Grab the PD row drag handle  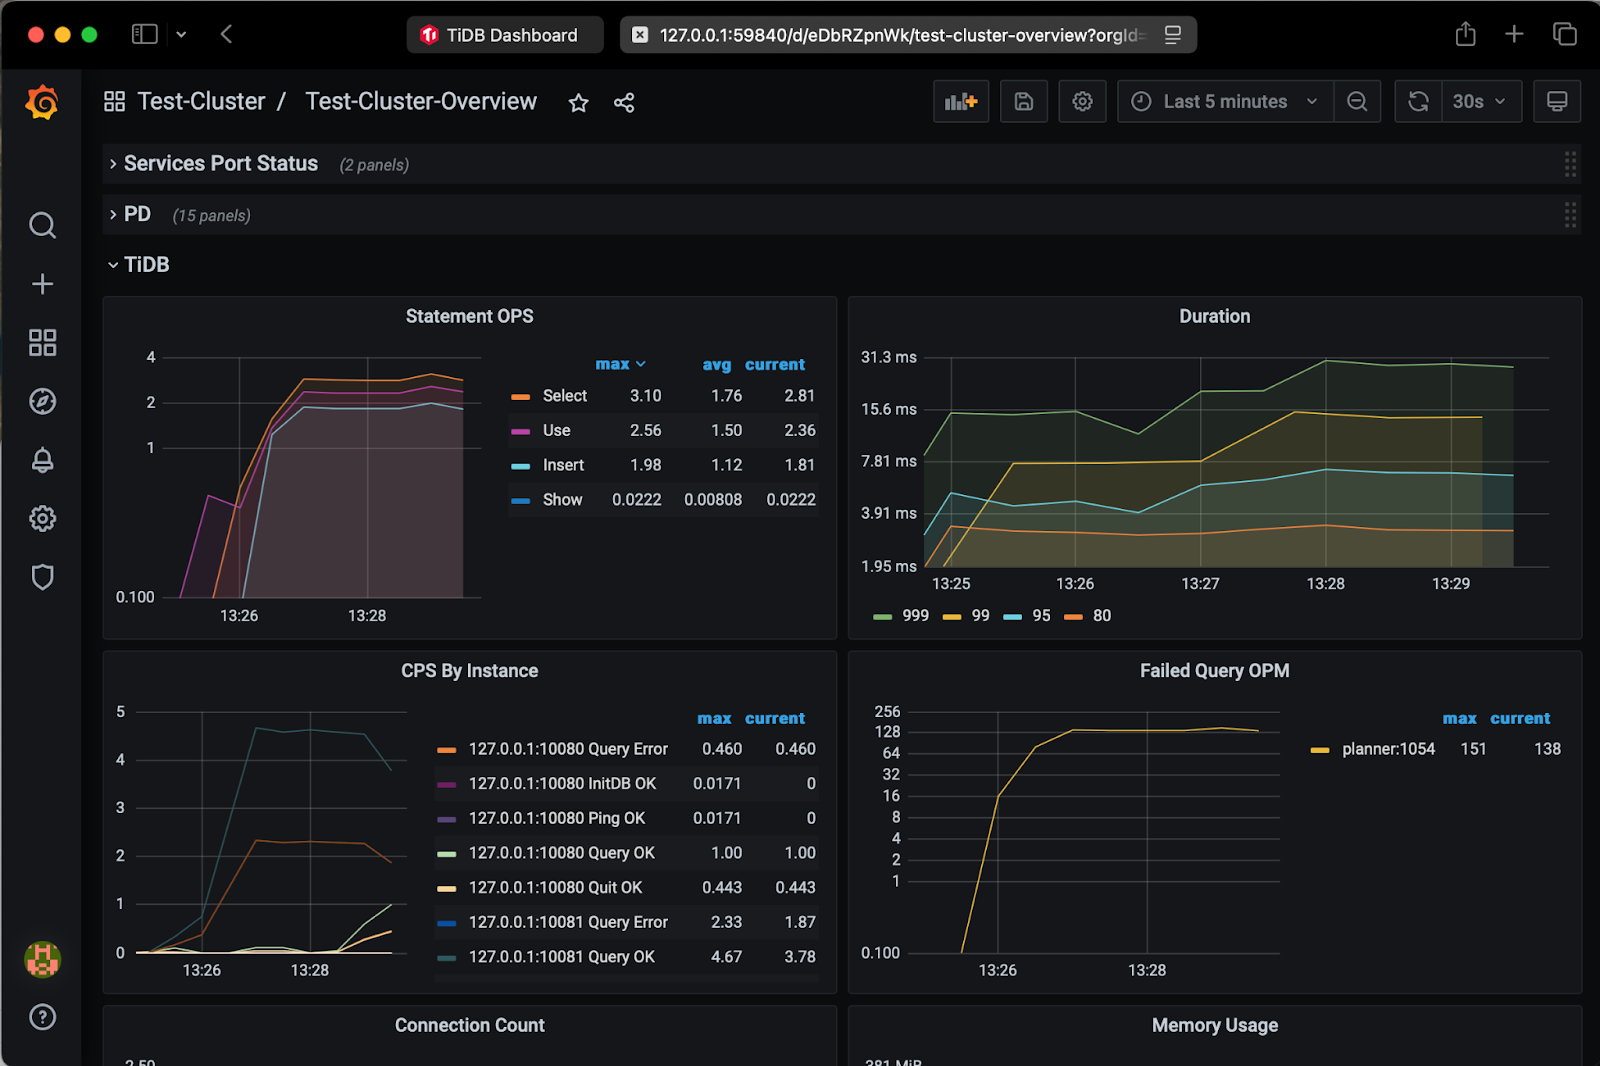(x=1570, y=215)
